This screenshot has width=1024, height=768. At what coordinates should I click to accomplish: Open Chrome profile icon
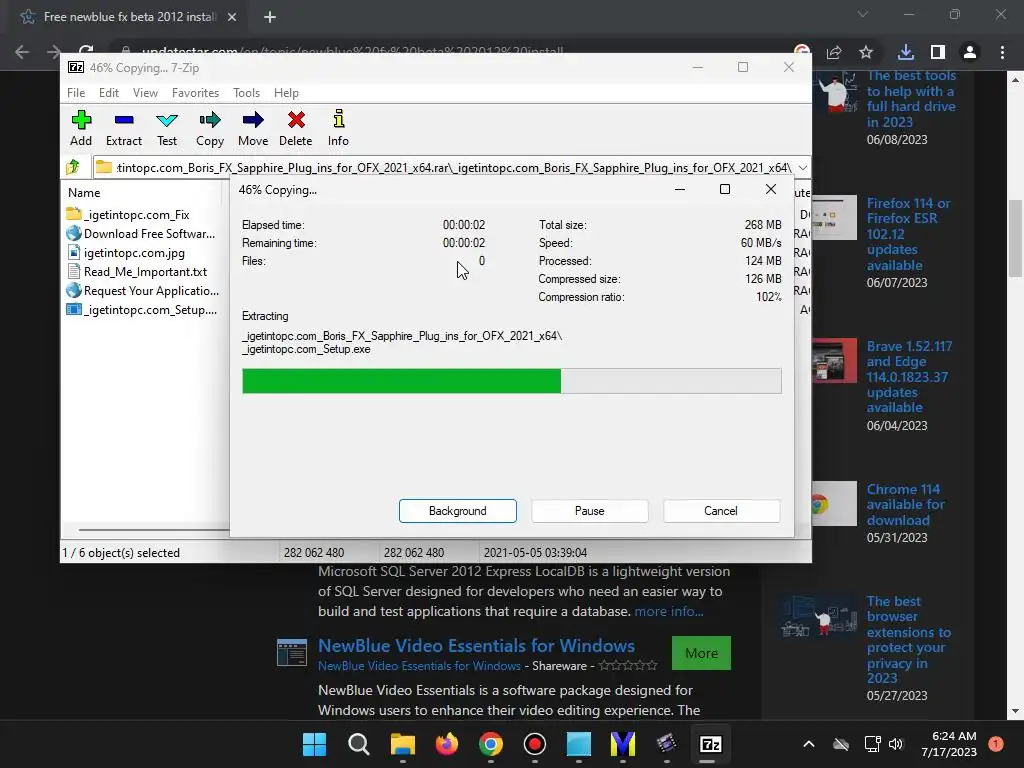[x=970, y=52]
